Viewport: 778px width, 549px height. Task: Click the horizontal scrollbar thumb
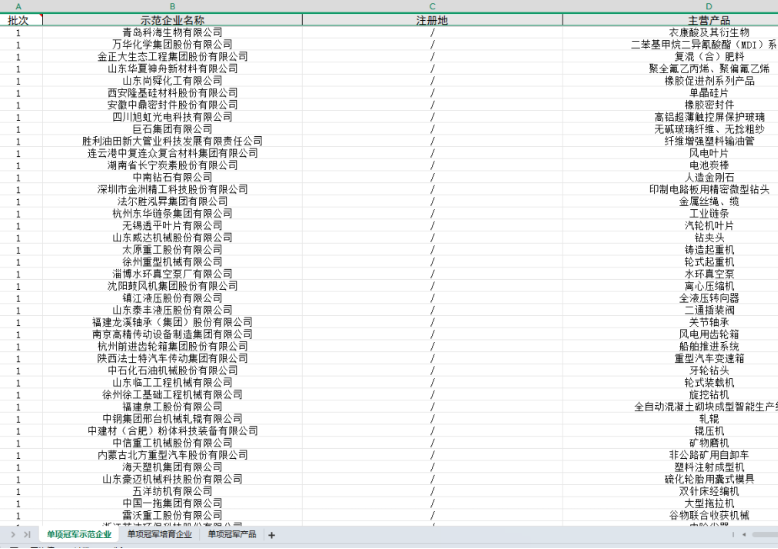click(x=765, y=535)
